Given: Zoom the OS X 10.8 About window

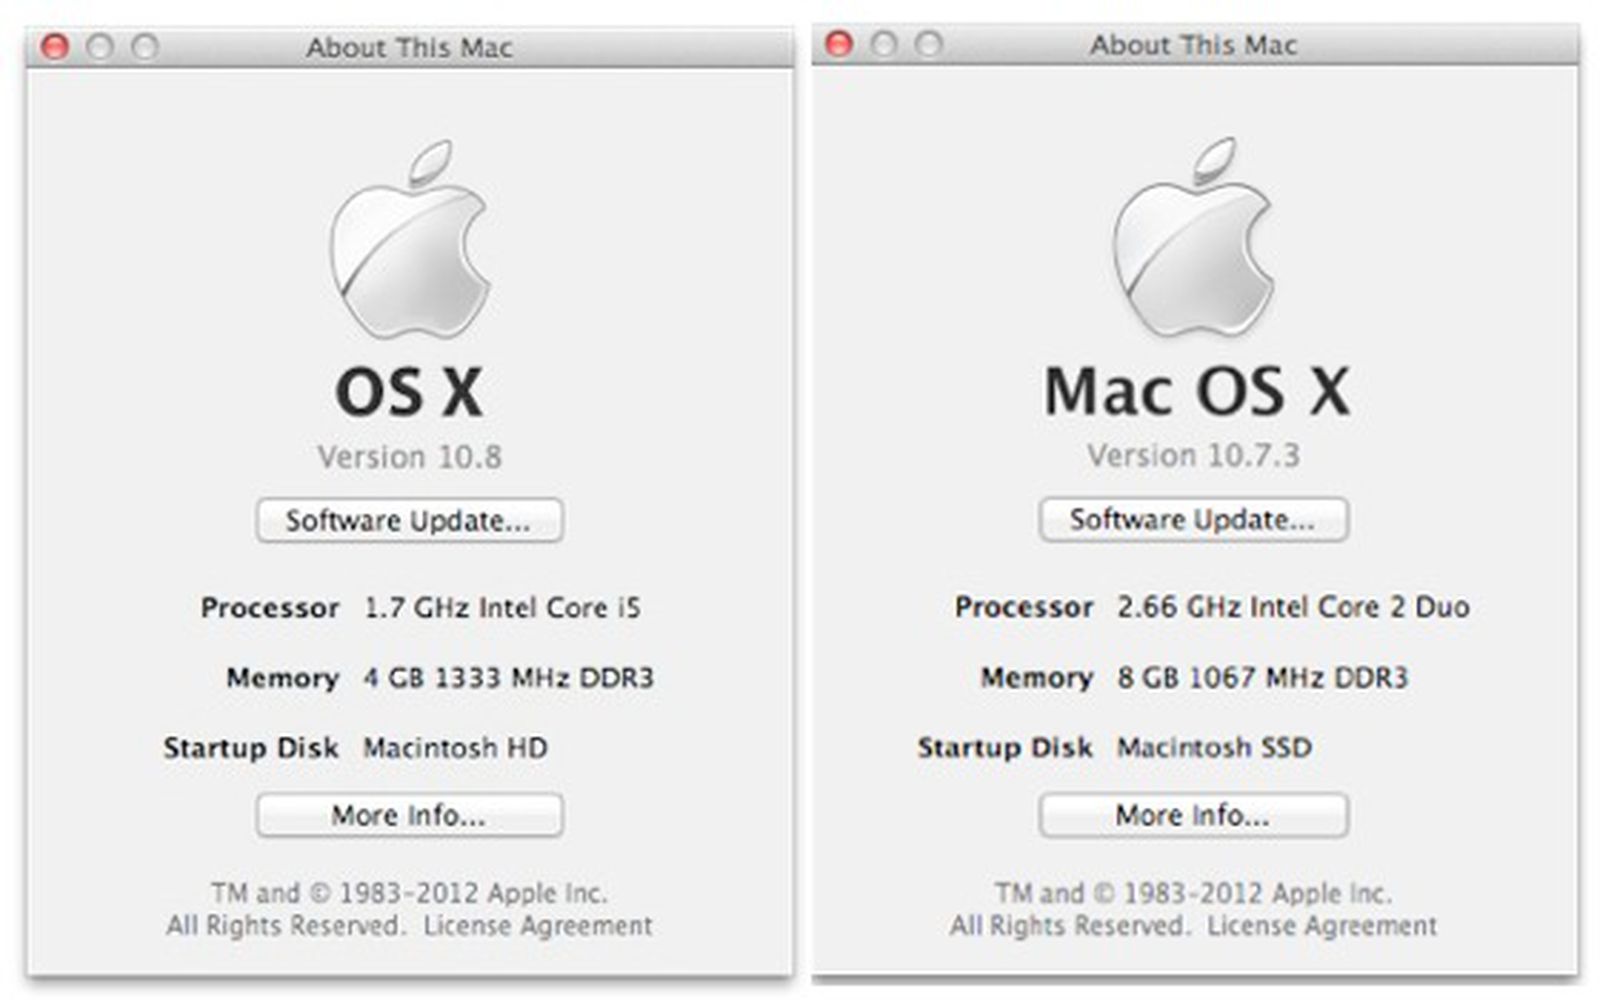Looking at the screenshot, I should 145,47.
